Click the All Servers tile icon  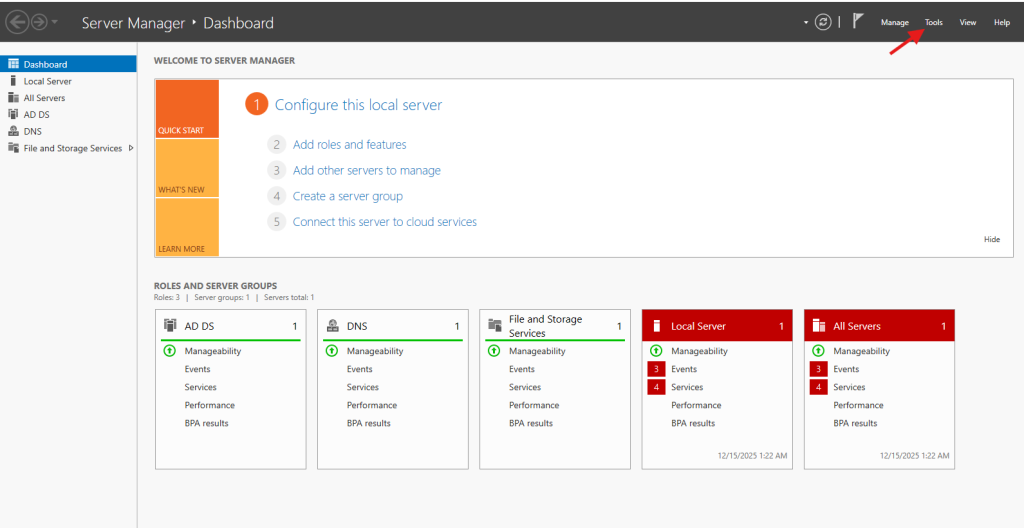point(819,326)
